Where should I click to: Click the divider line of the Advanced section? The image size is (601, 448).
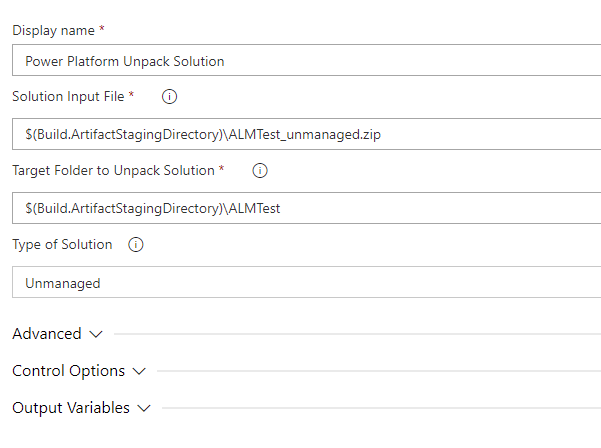[358, 334]
